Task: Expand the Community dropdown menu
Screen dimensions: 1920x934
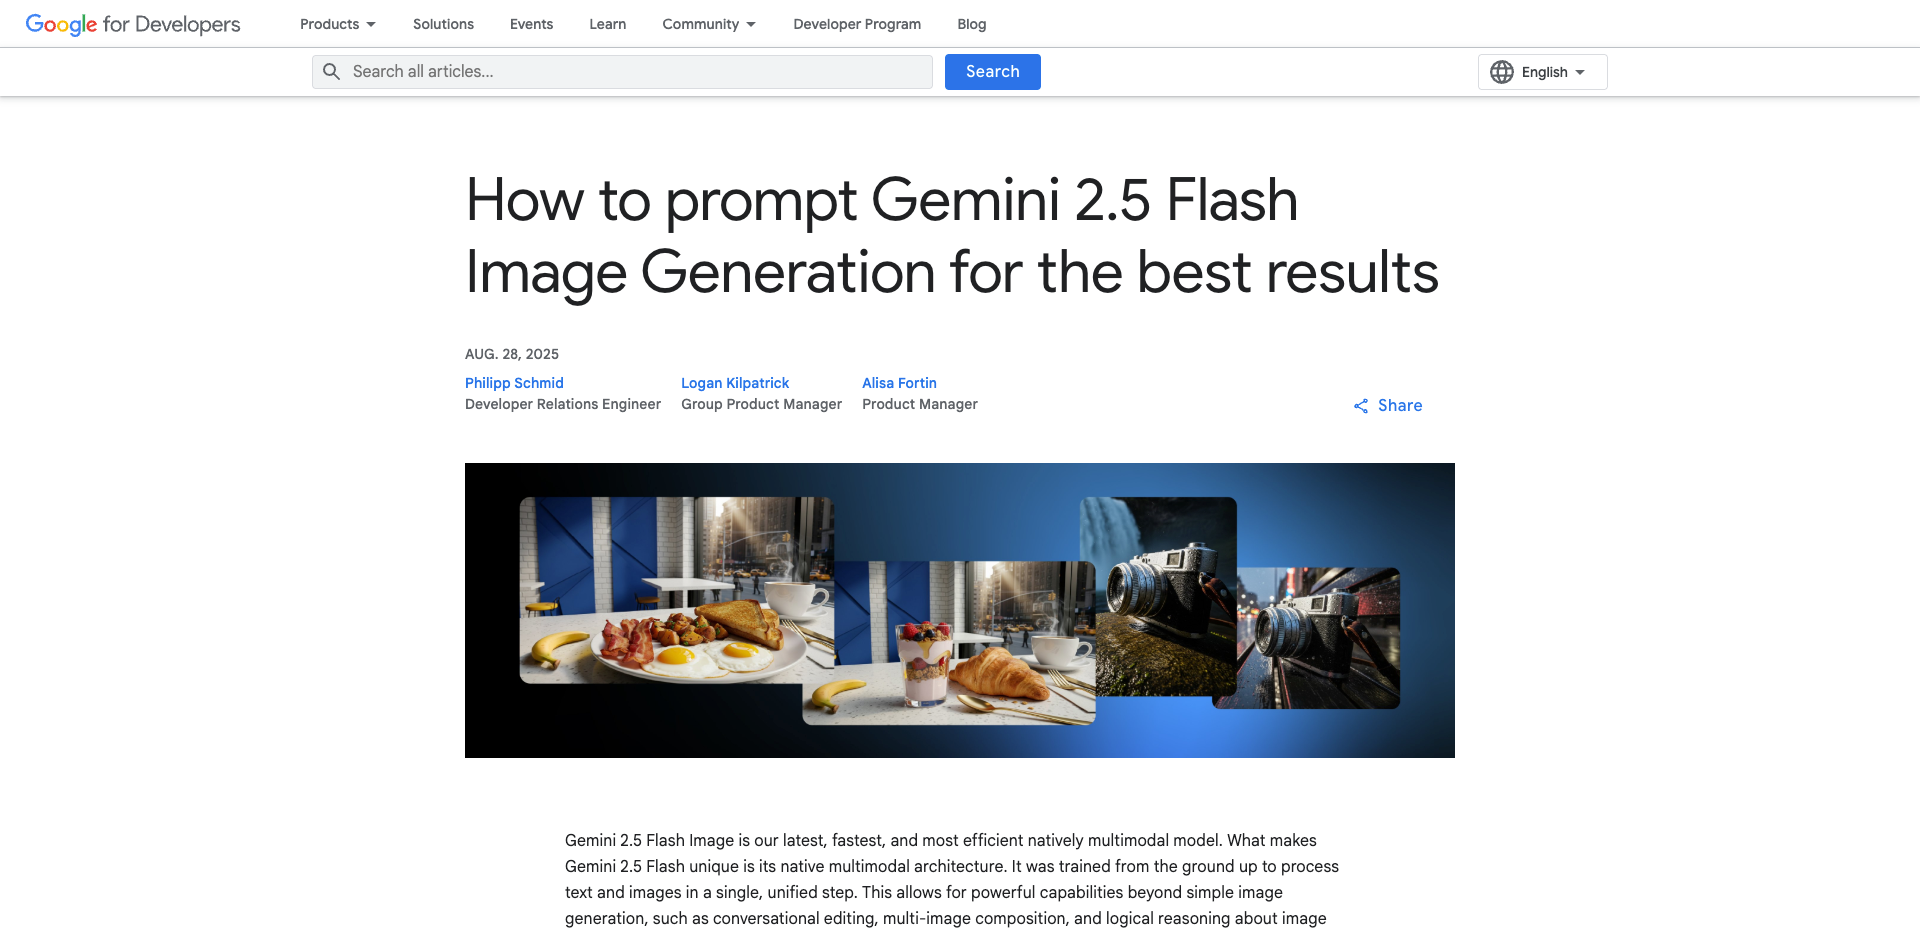Action: pos(709,24)
